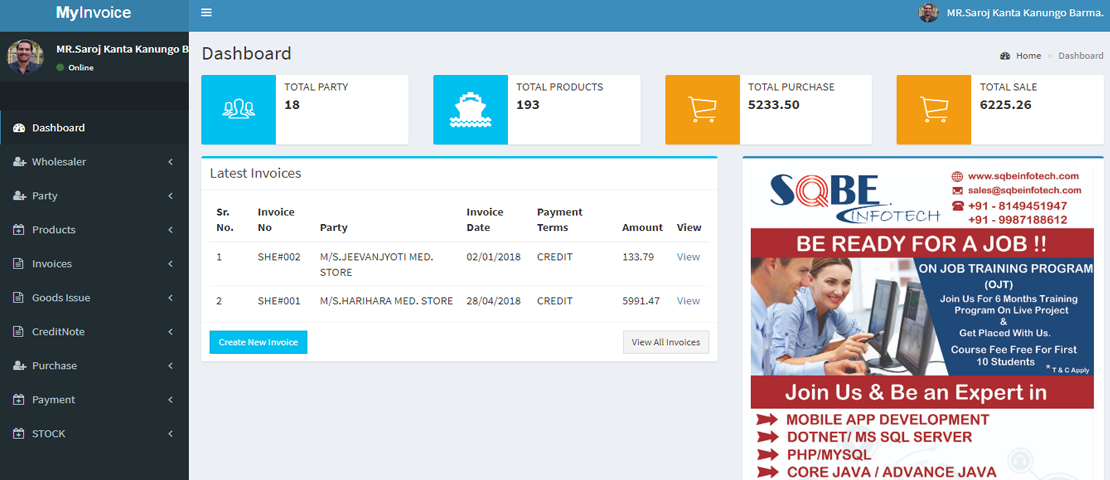
Task: Click invoice number SHE#002 cell
Action: click(x=279, y=257)
